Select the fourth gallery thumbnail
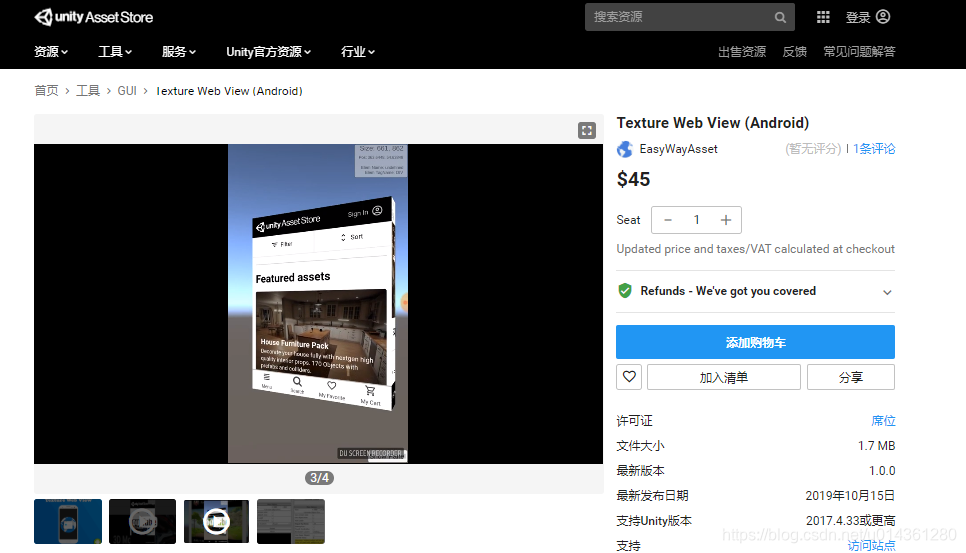The width and height of the screenshot is (966, 553). point(291,522)
